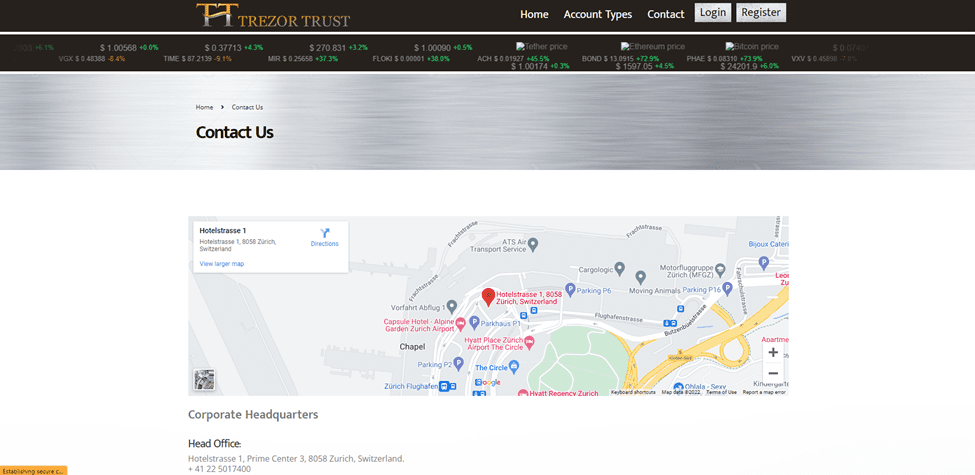Click the Hyatt Place Zürich Airport marker
This screenshot has width=975, height=475.
(x=529, y=341)
